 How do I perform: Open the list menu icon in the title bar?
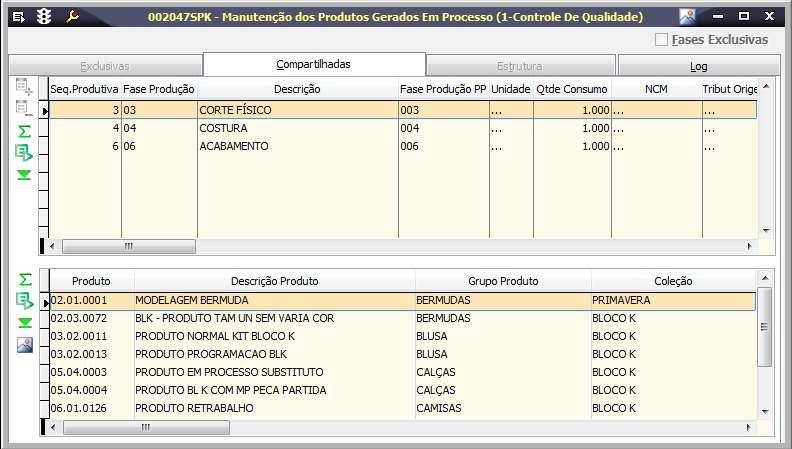[18, 16]
